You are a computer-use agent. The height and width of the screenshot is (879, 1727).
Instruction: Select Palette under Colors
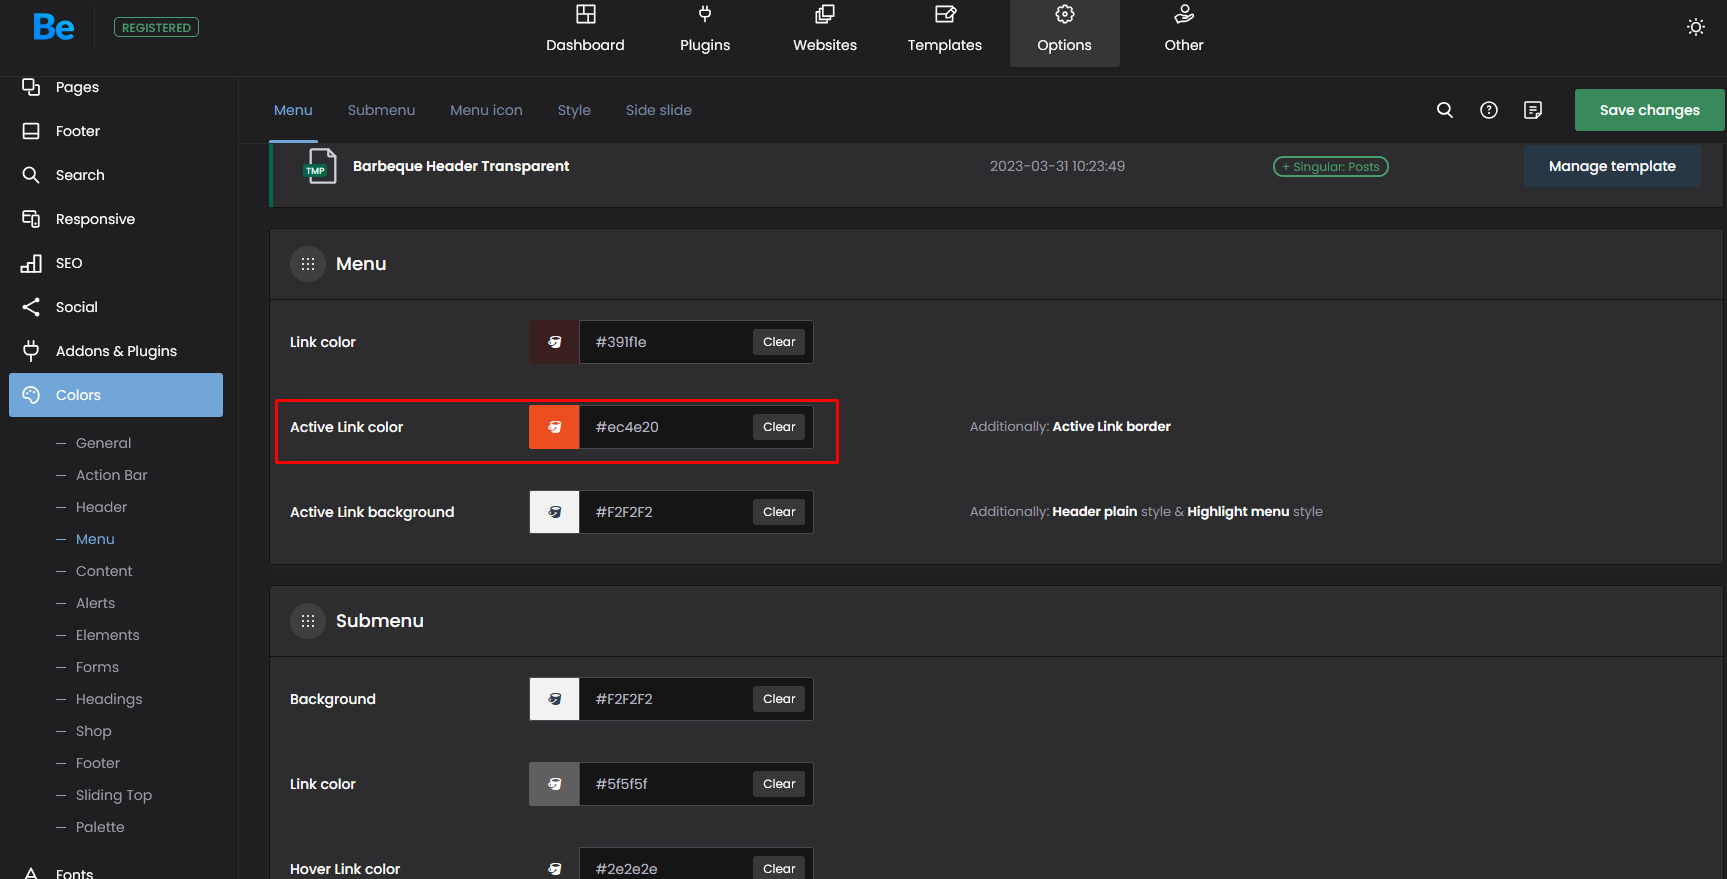100,827
